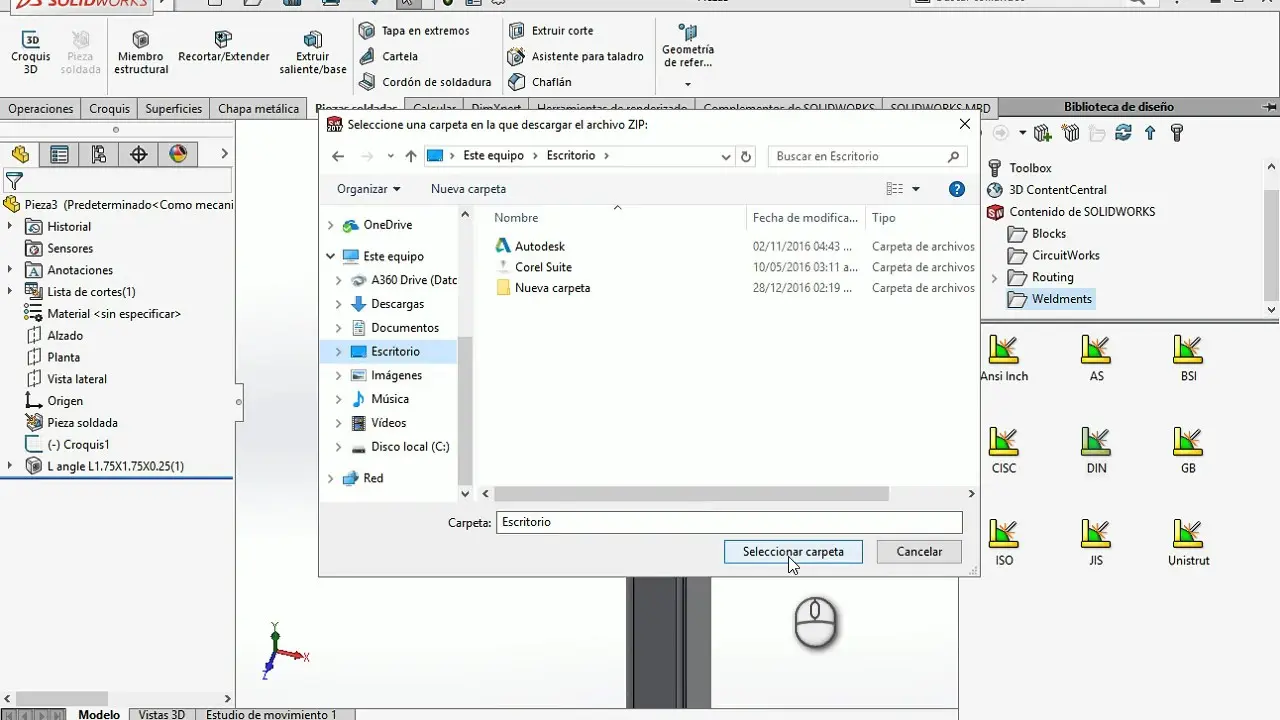Select the Autodesk folder in list
This screenshot has height=720, width=1280.
[539, 246]
